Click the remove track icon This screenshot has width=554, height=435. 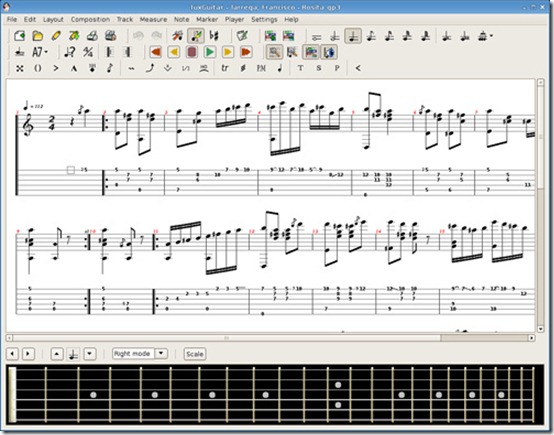point(288,36)
